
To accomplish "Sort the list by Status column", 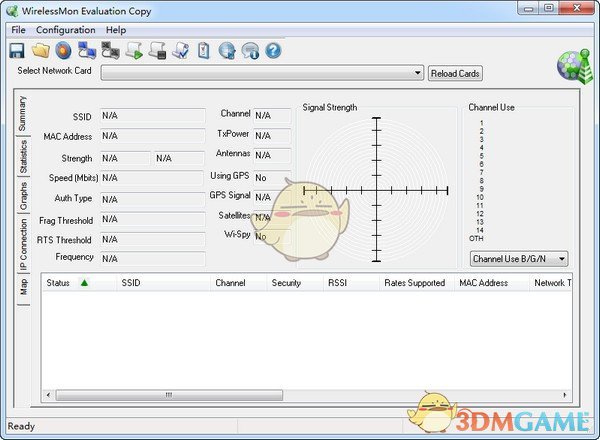I will 79,283.
